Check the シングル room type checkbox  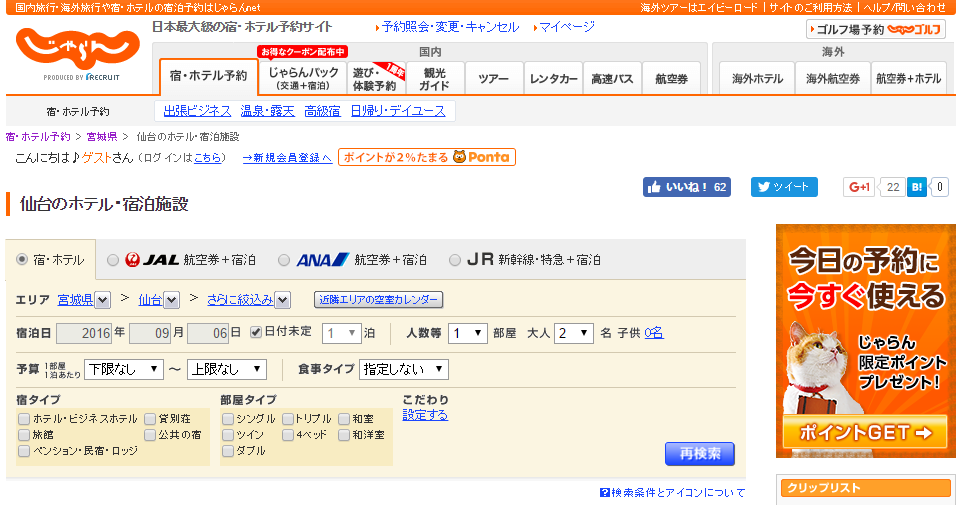(x=228, y=419)
